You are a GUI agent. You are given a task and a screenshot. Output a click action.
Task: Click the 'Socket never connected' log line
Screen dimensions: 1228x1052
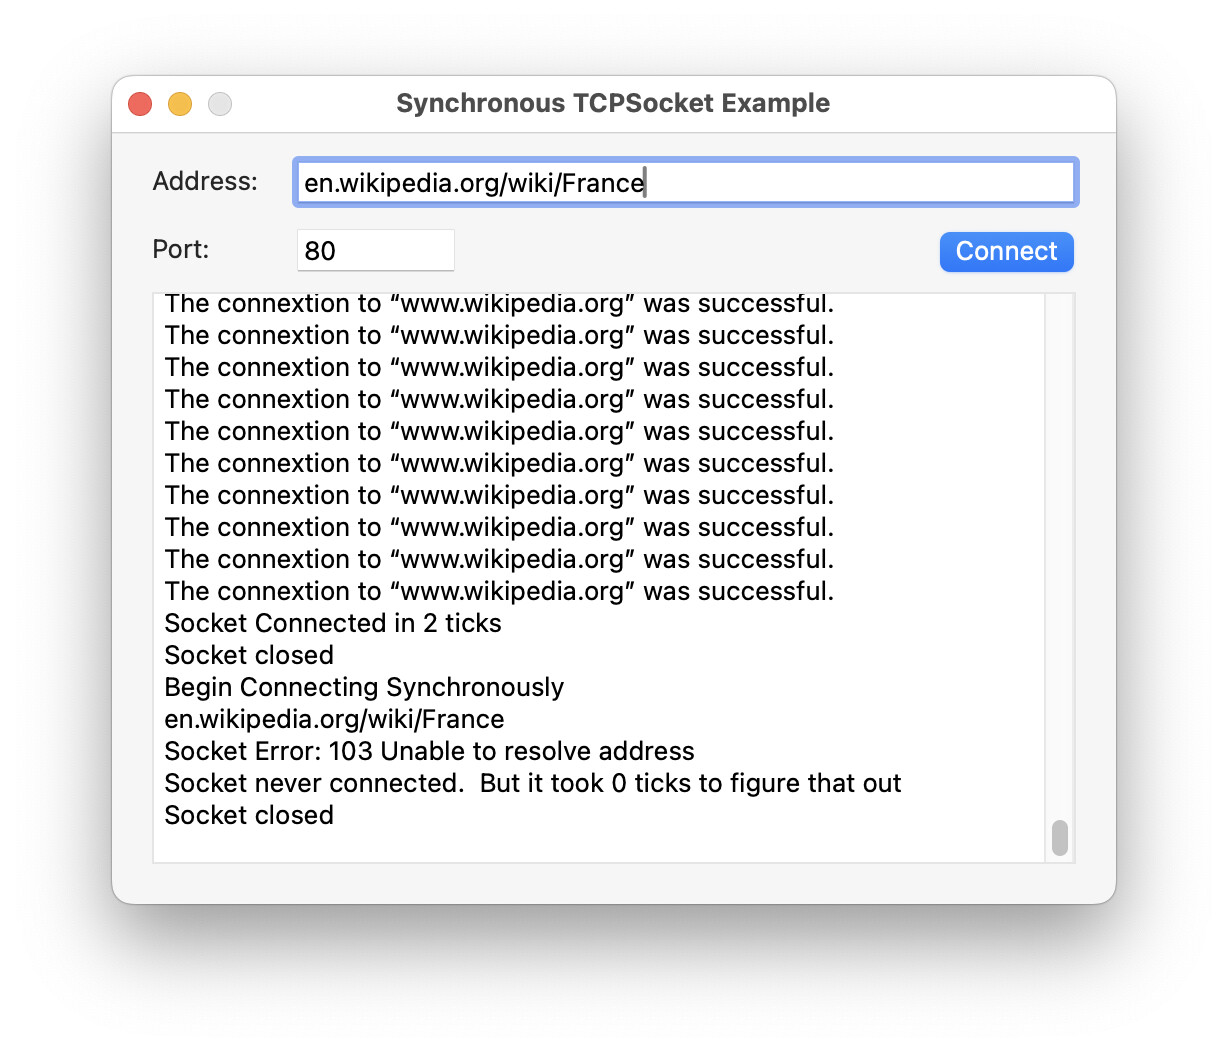coord(533,783)
